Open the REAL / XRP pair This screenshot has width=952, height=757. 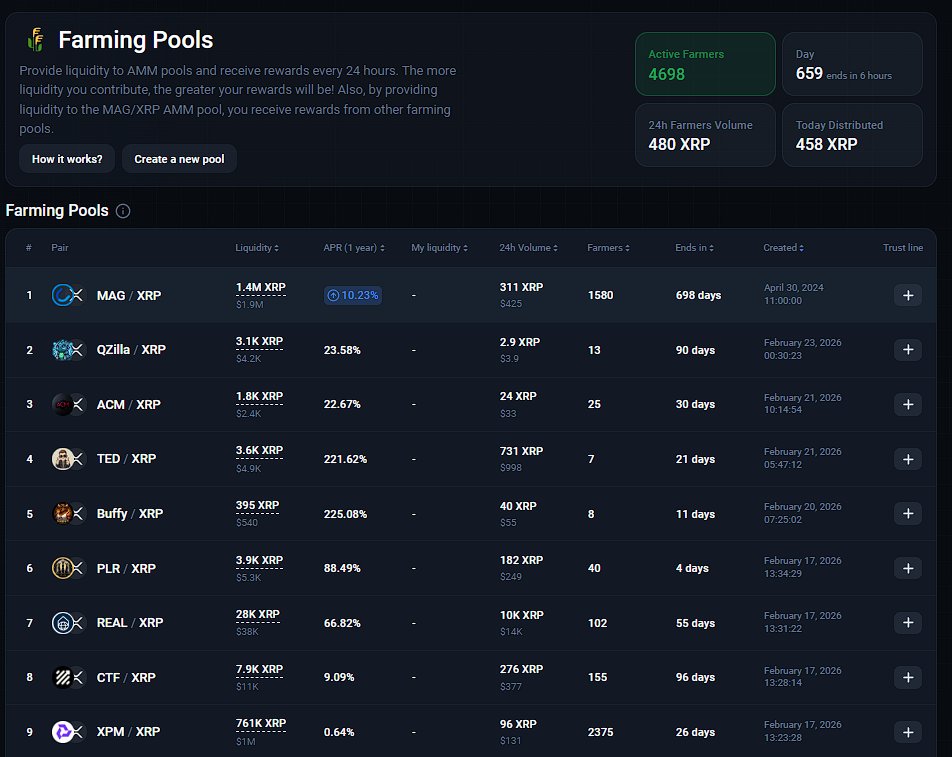tap(130, 623)
